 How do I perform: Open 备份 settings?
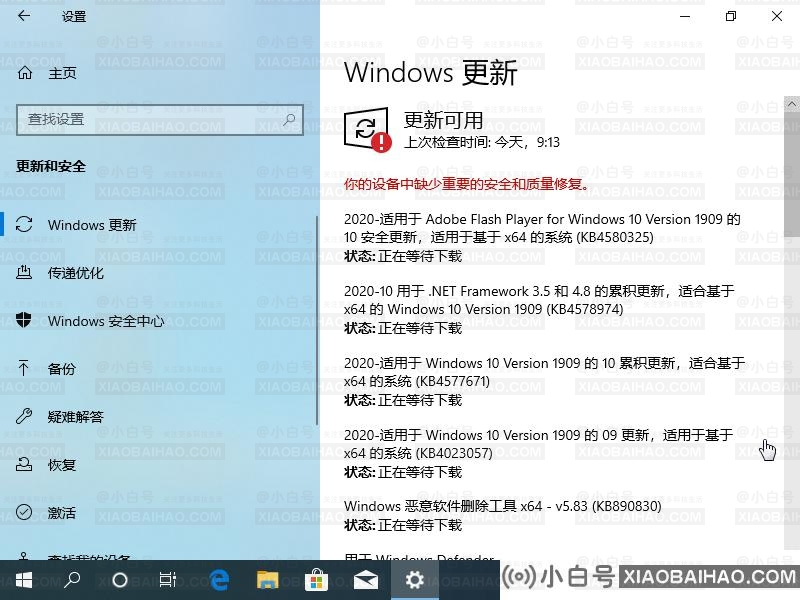coord(62,369)
